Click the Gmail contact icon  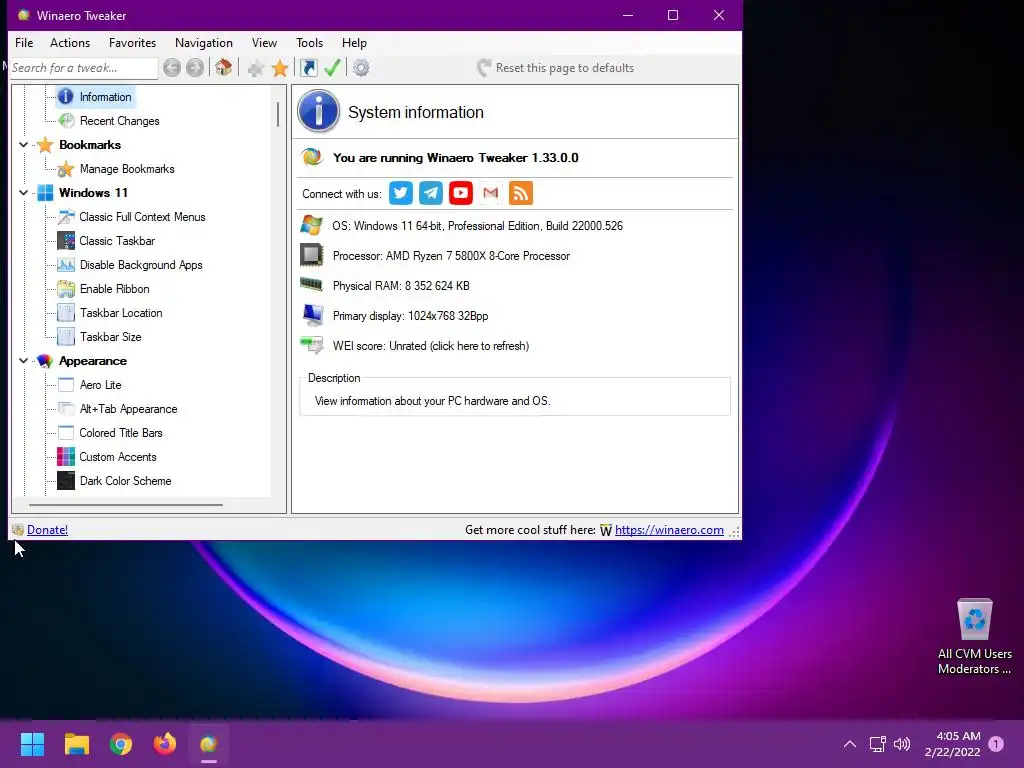(x=490, y=193)
